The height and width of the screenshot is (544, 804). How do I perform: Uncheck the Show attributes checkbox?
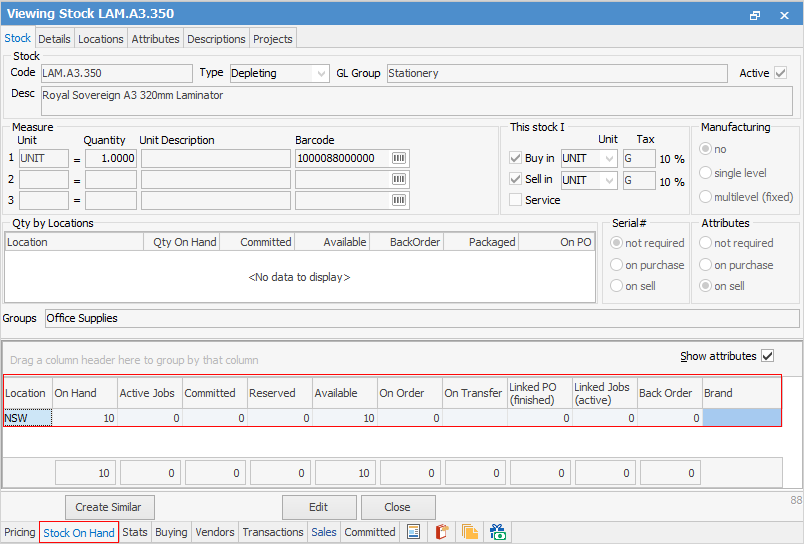[768, 356]
